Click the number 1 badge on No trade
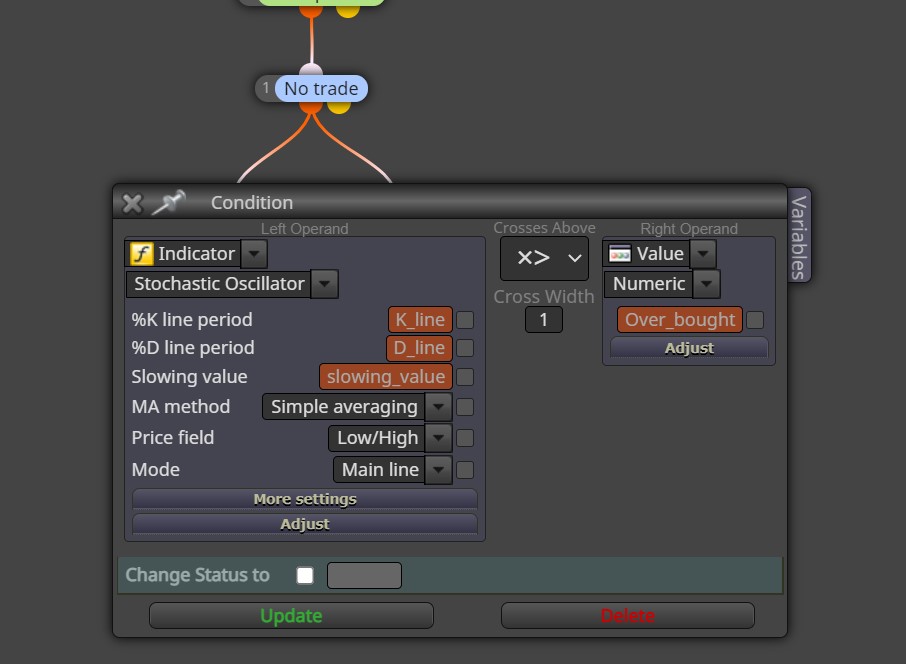The width and height of the screenshot is (906, 664). pyautogui.click(x=266, y=88)
